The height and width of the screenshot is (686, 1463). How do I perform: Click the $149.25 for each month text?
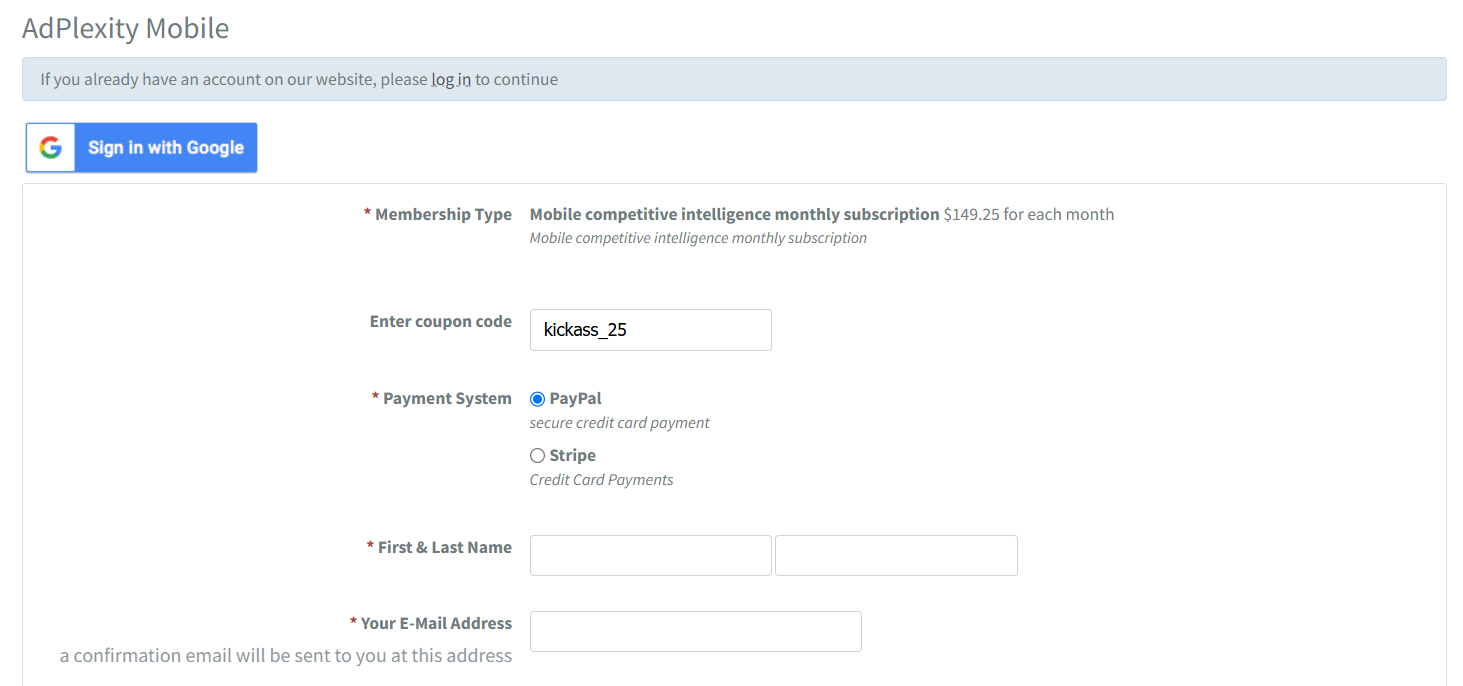coord(1029,214)
